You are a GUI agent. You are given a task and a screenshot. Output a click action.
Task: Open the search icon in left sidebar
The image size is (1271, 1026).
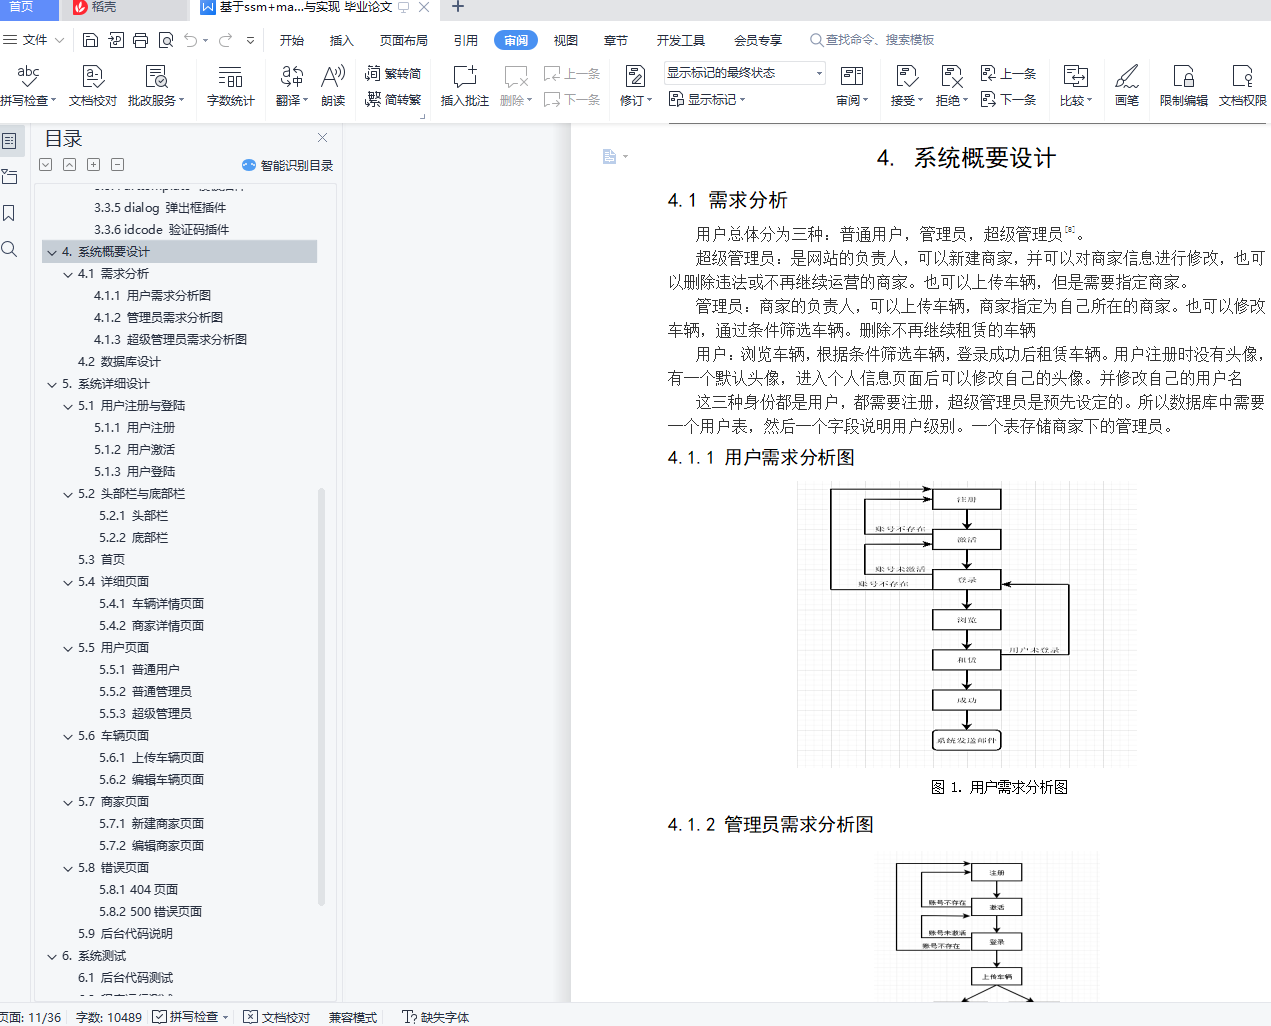point(9,249)
